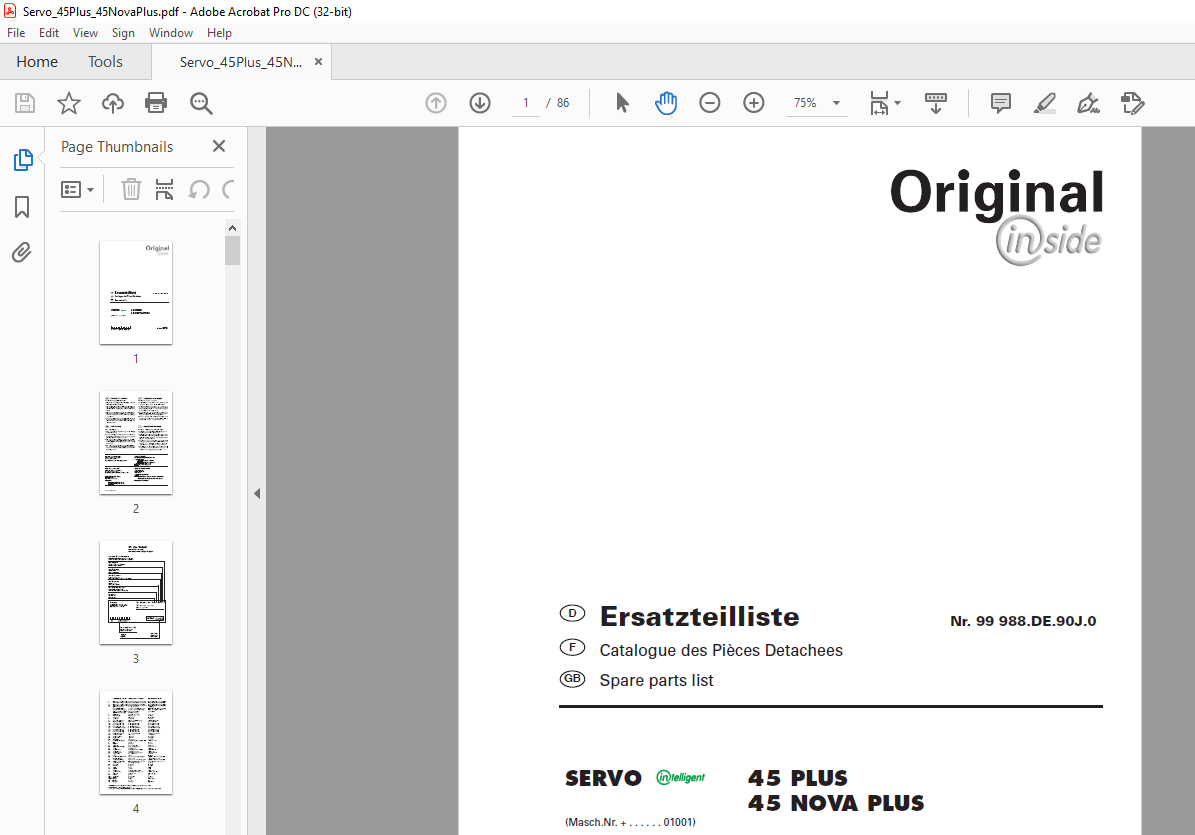This screenshot has height=835, width=1195.
Task: Click 'Catalogue des Pièces Detachees' text
Action: [721, 651]
